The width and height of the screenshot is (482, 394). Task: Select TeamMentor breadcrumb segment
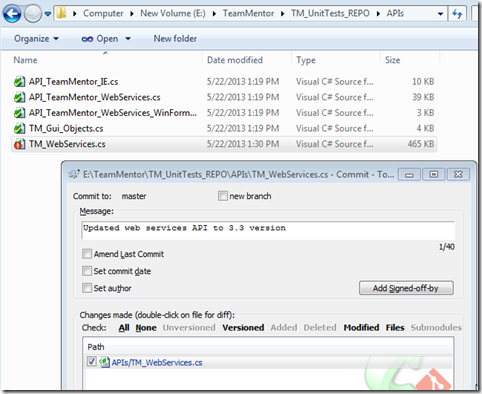click(x=248, y=13)
